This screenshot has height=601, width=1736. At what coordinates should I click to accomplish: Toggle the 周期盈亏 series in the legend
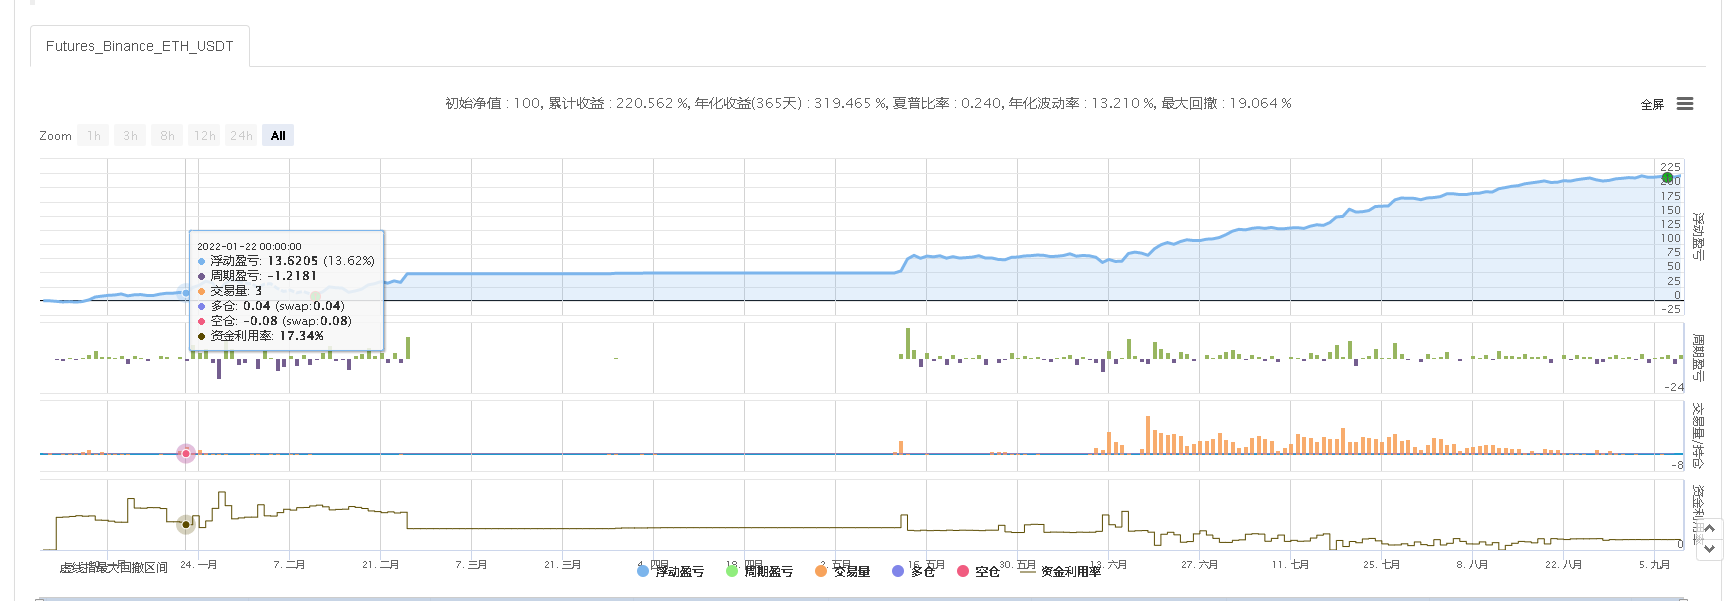(x=759, y=572)
